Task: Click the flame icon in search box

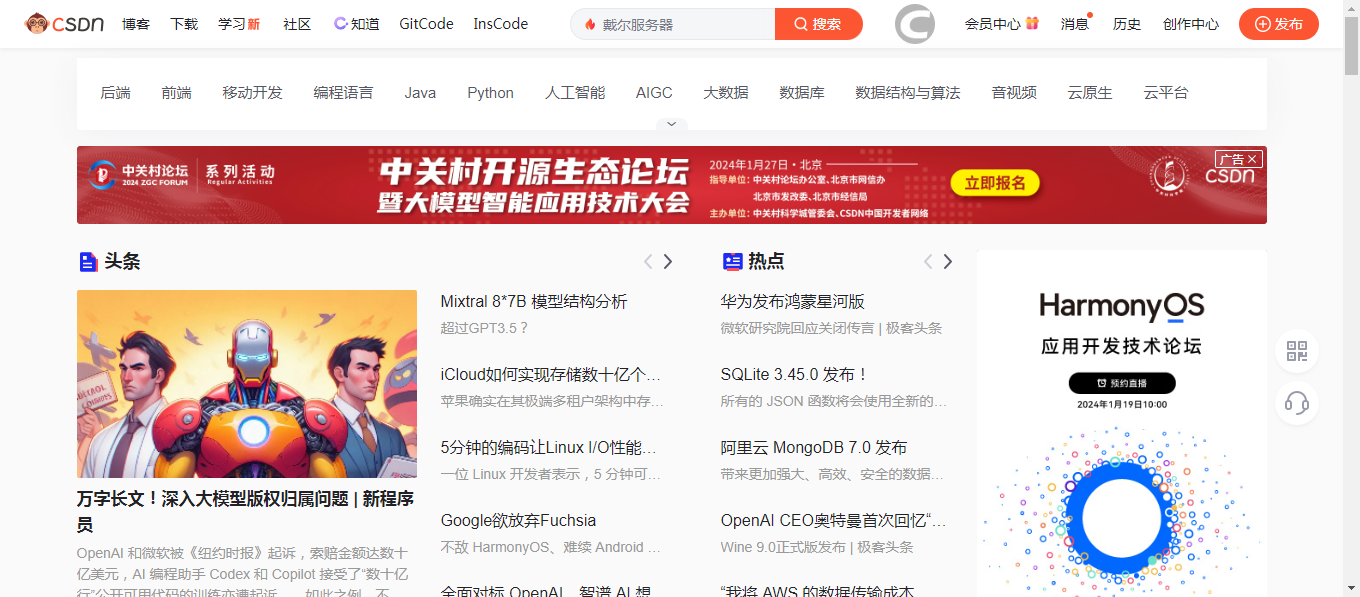Action: pos(590,24)
